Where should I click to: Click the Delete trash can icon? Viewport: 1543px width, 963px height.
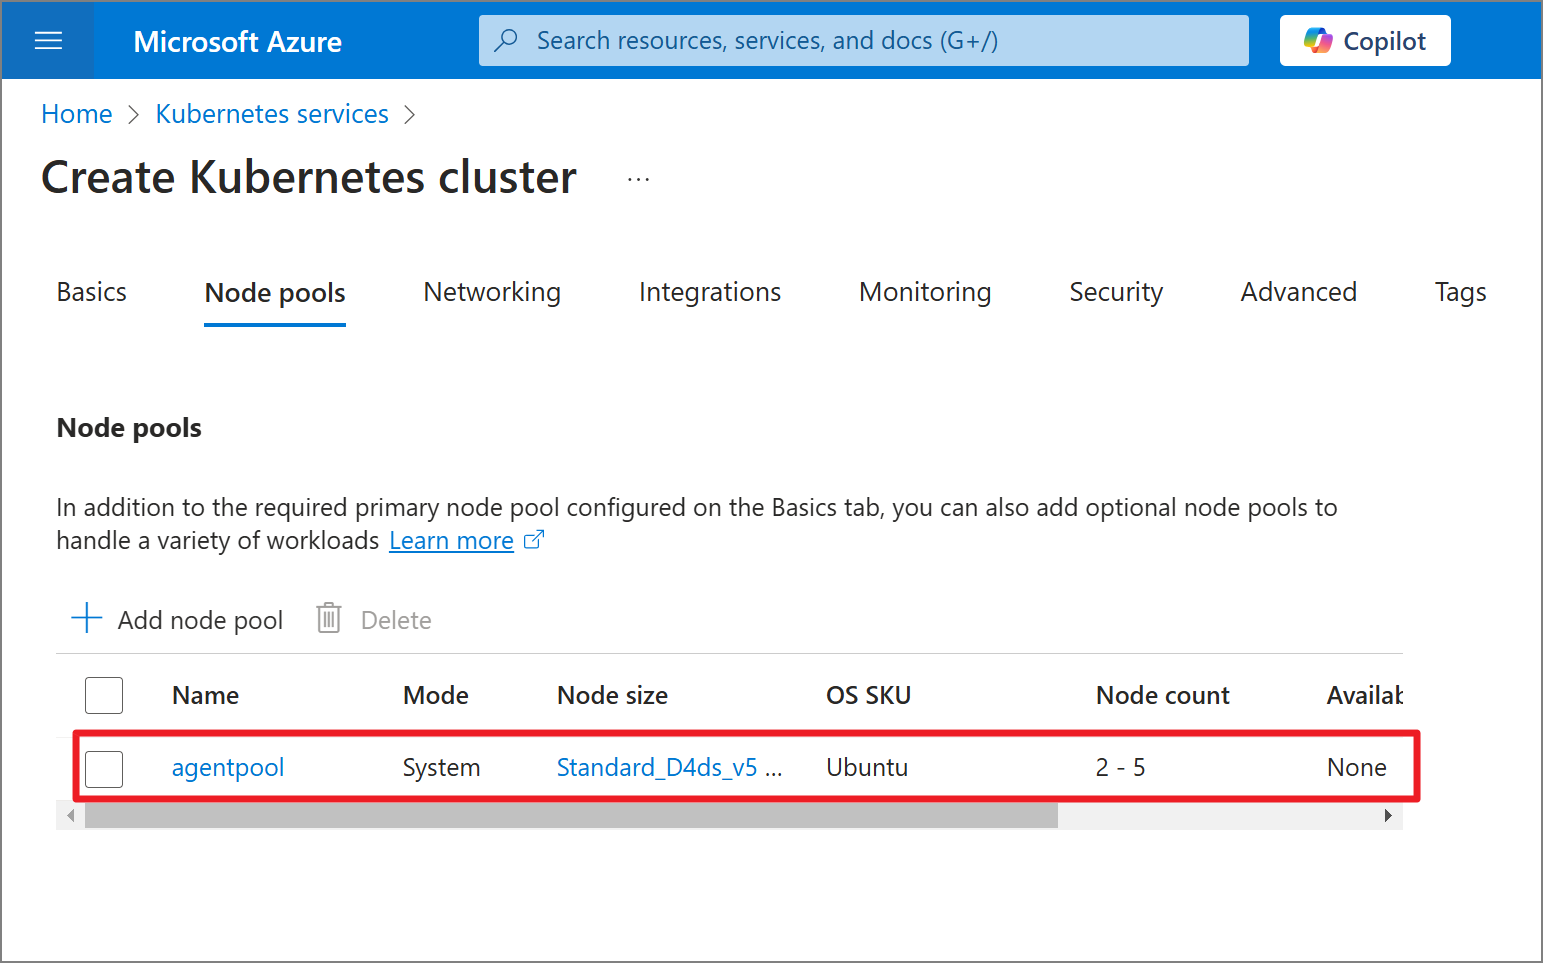click(x=328, y=618)
